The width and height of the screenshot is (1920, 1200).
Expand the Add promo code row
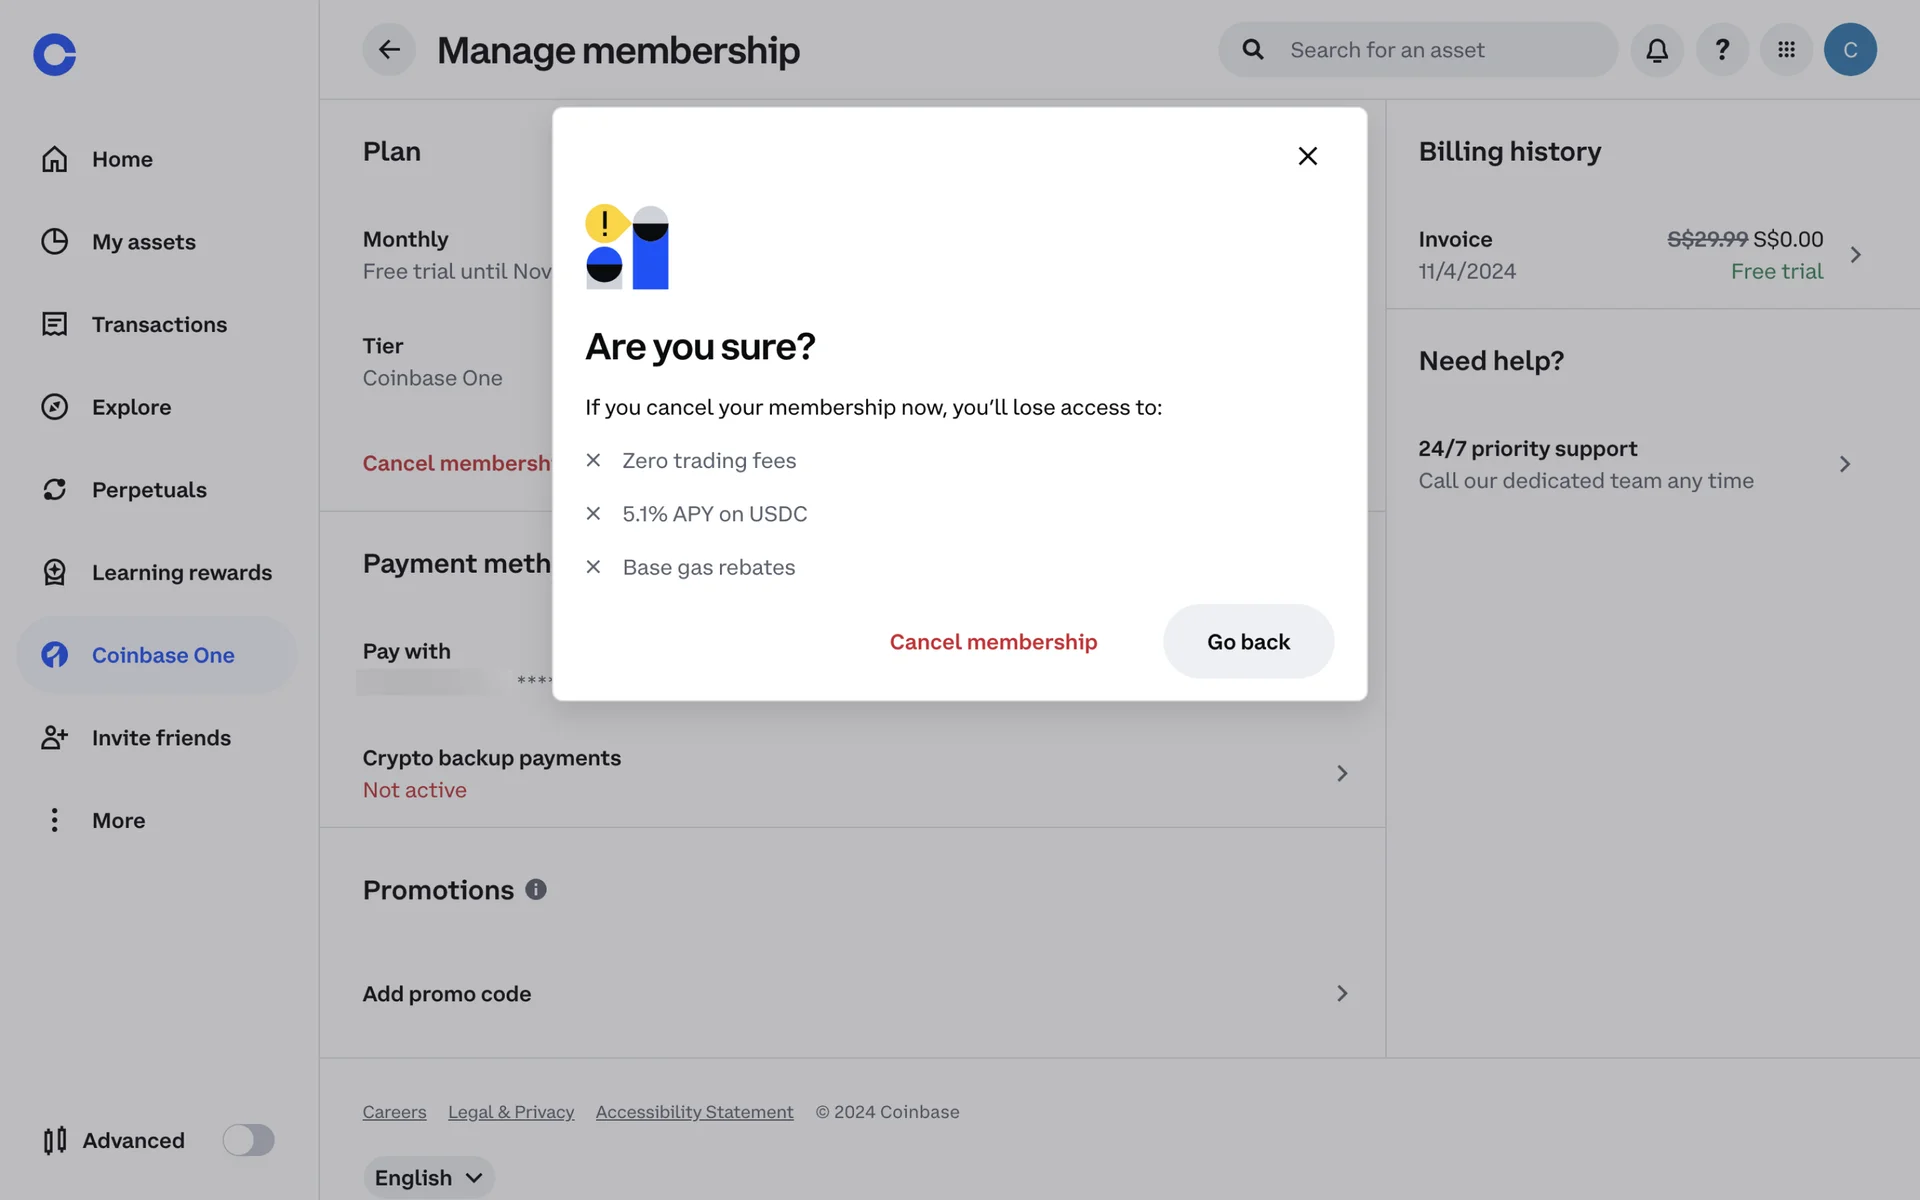(1341, 993)
